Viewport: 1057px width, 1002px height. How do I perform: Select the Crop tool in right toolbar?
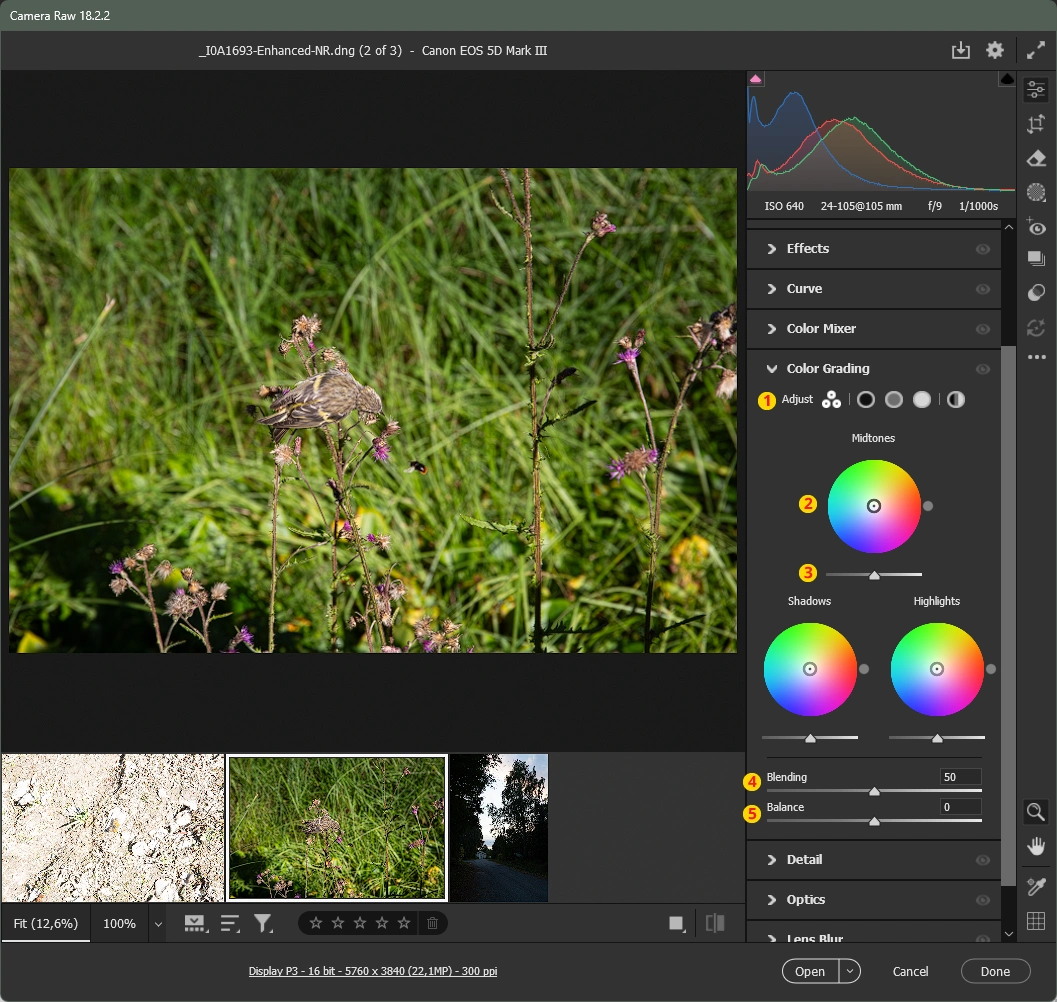[x=1036, y=124]
